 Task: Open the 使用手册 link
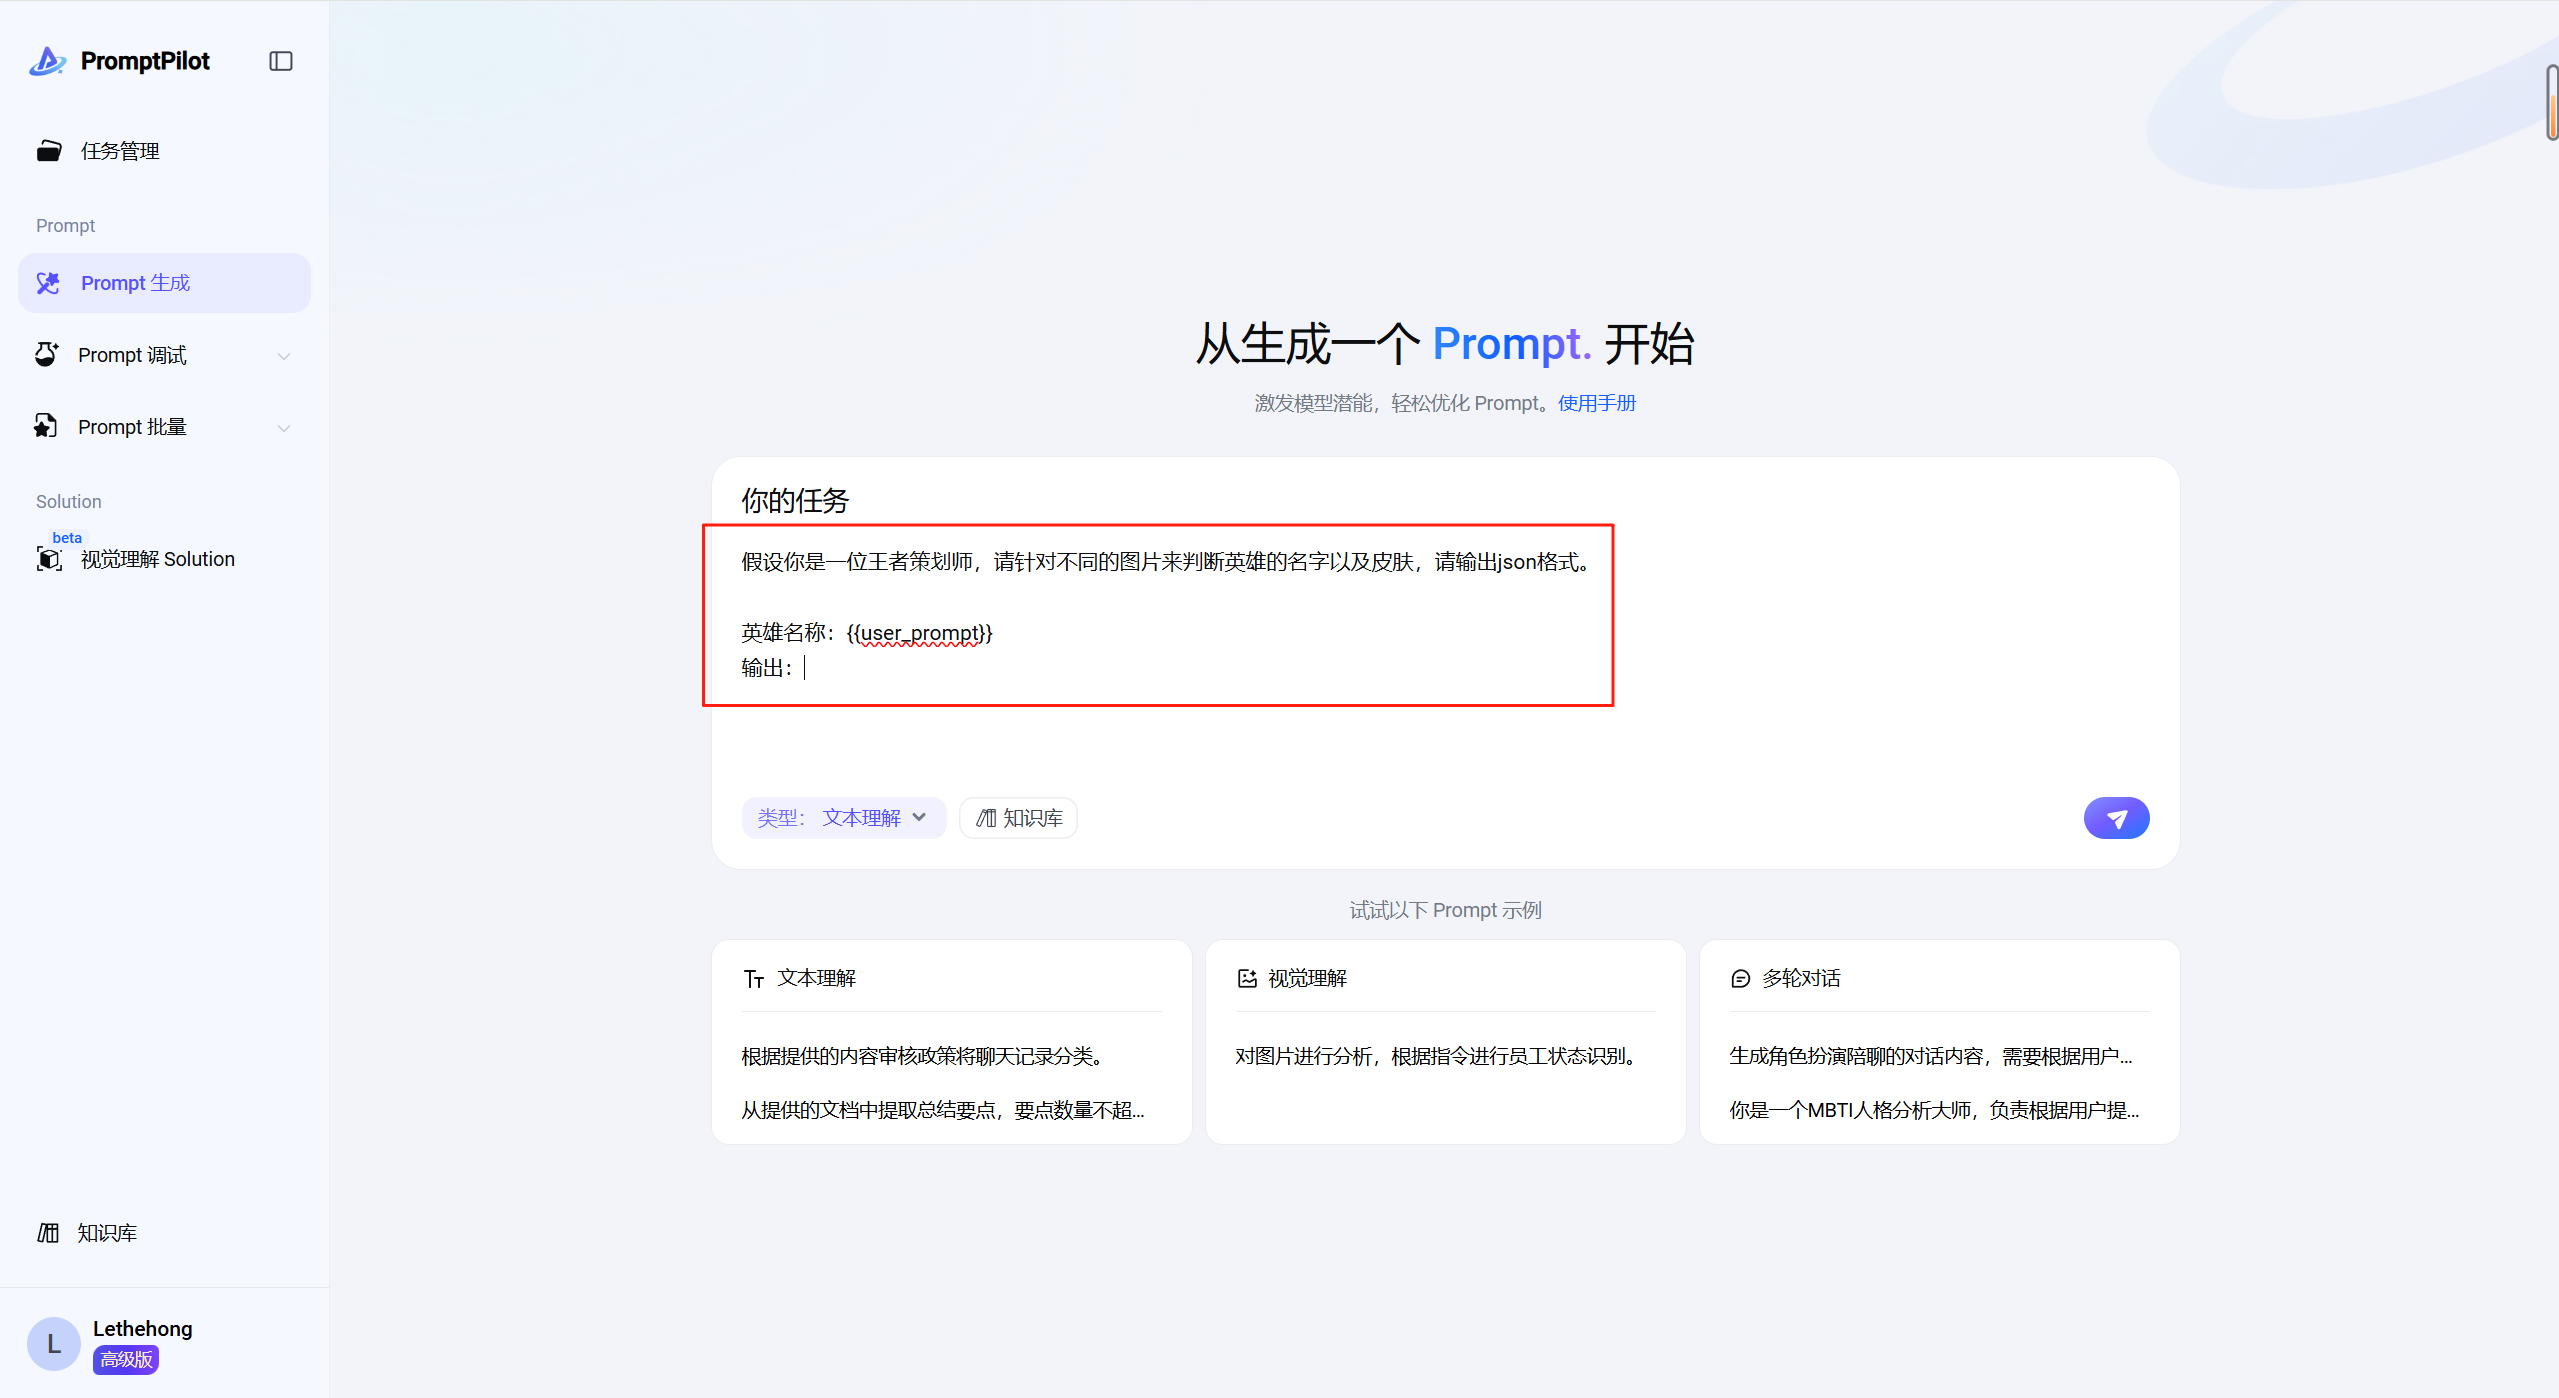(1596, 403)
